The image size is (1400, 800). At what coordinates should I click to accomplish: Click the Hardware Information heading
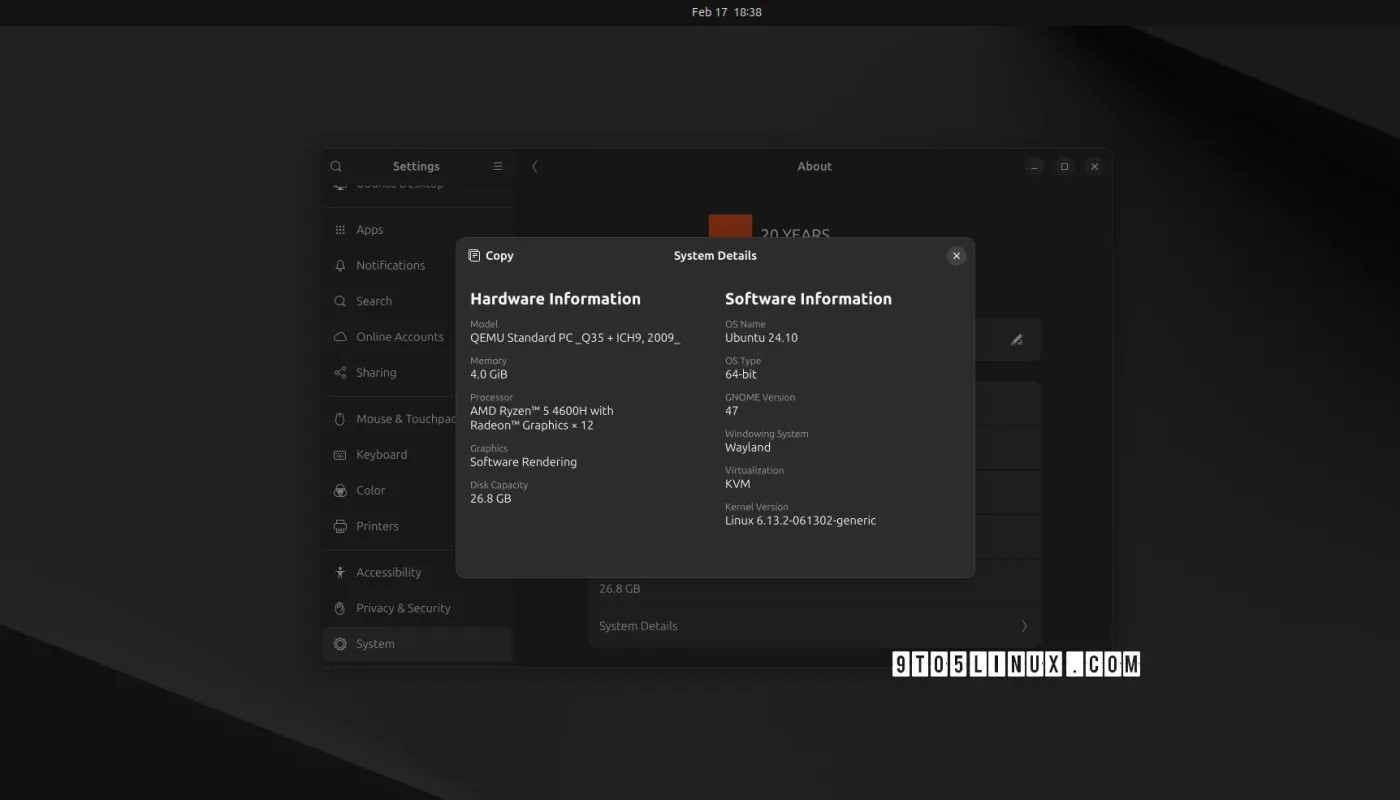point(555,299)
